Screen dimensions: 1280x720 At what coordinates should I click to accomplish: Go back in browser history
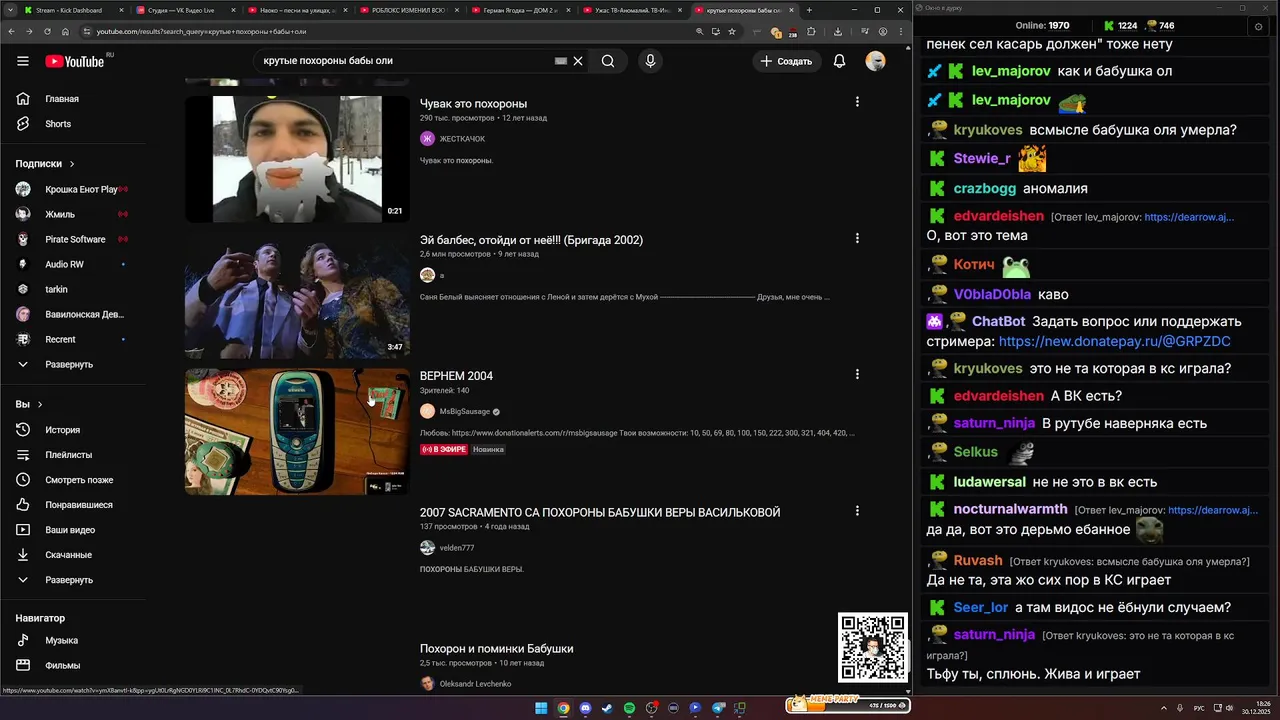[12, 31]
